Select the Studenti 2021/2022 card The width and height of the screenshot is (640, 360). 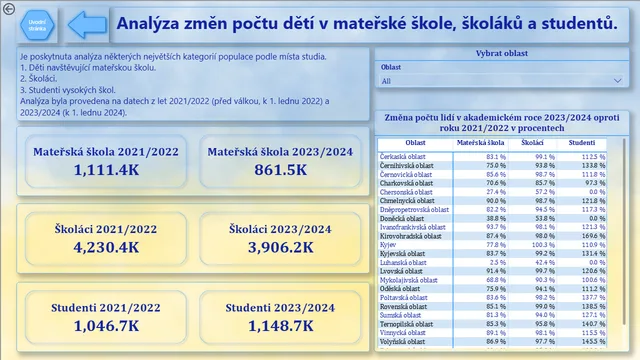coord(106,317)
